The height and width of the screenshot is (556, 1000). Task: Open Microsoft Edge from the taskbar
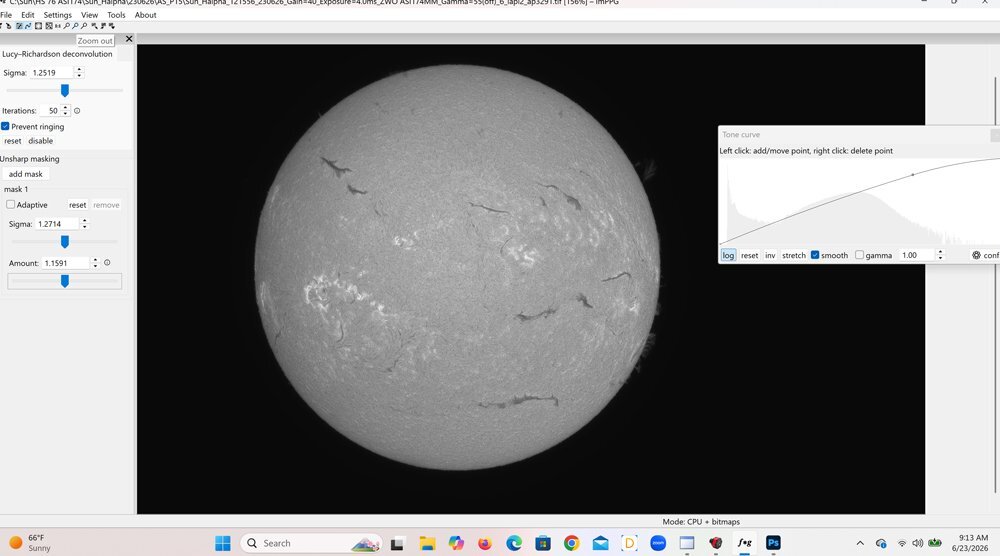(514, 543)
